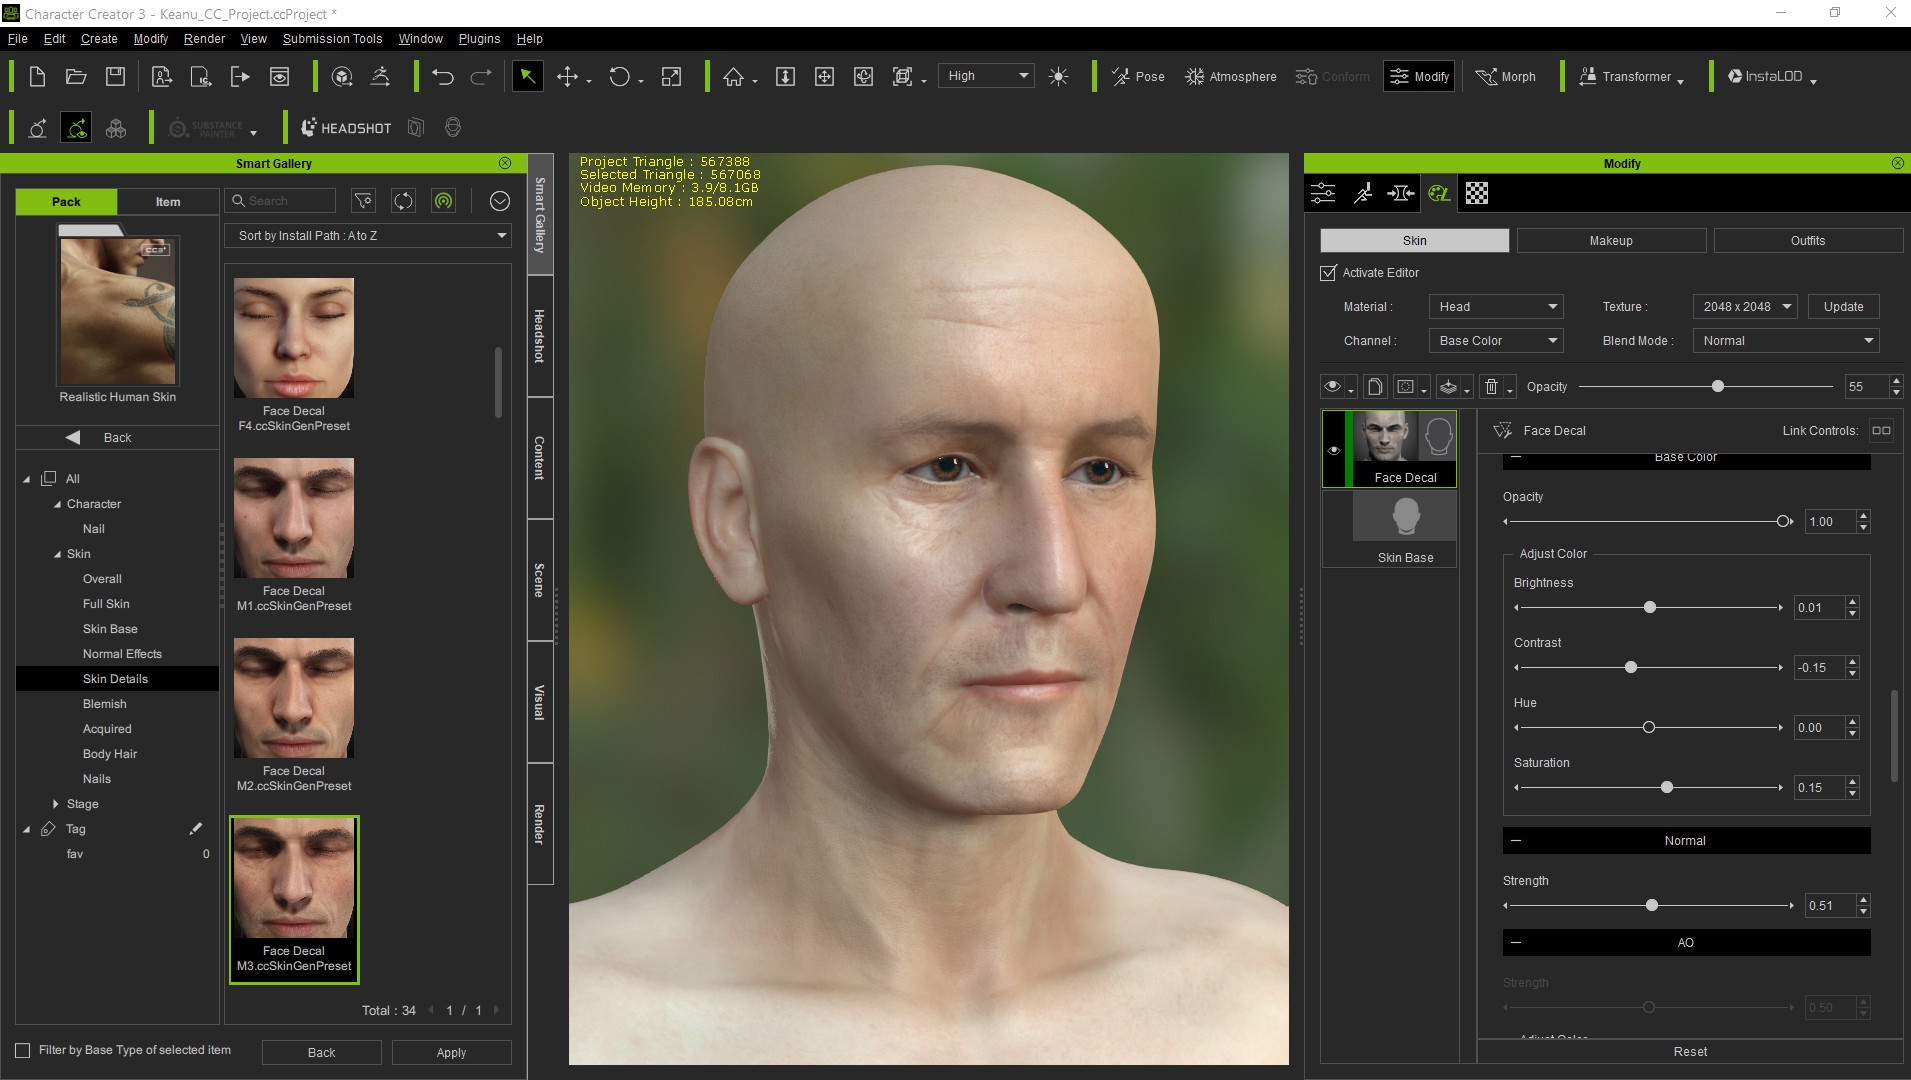1911x1080 pixels.
Task: Open the Pose tool
Action: tap(1138, 77)
